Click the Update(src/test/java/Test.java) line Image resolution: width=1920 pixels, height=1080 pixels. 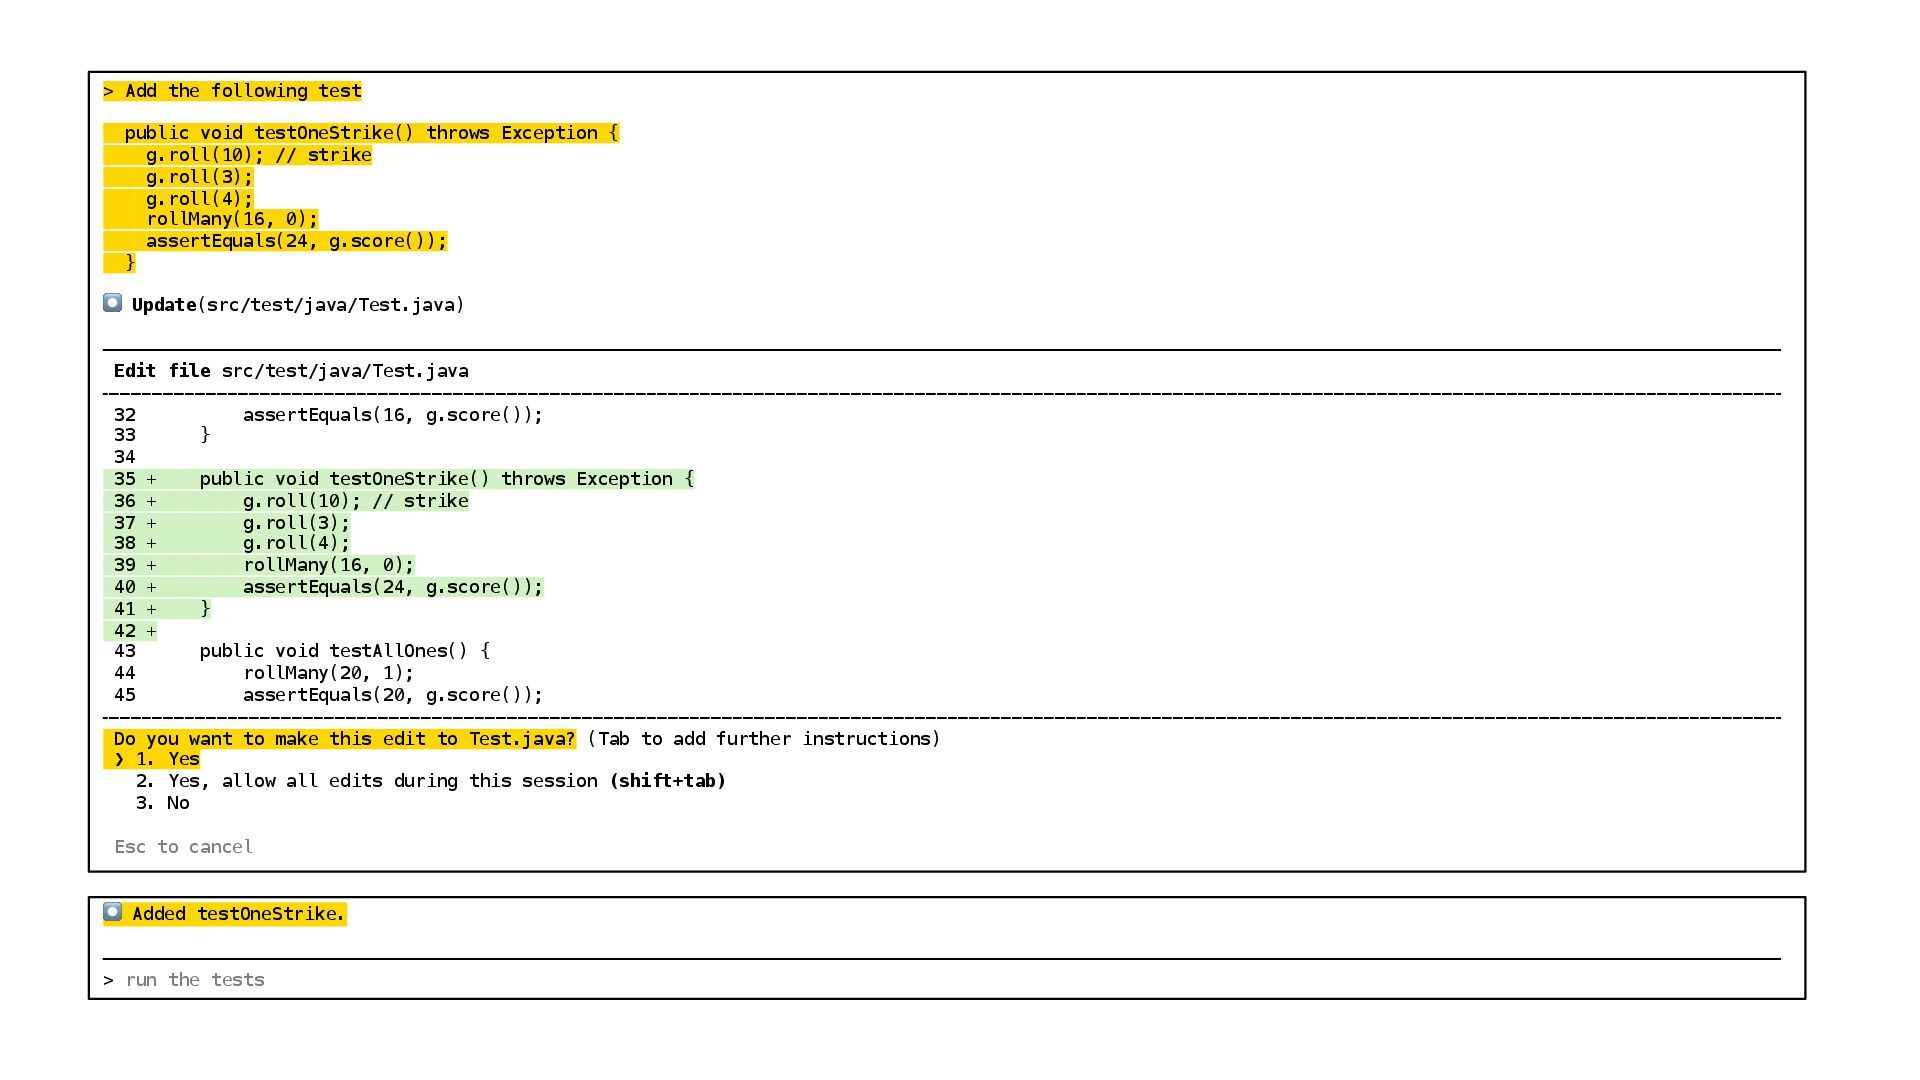point(298,305)
